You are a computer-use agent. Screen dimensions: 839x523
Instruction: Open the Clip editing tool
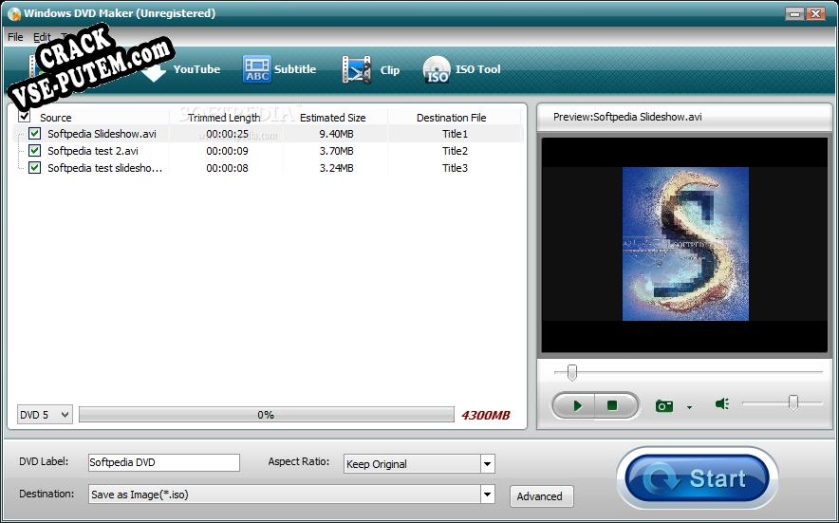click(x=371, y=70)
